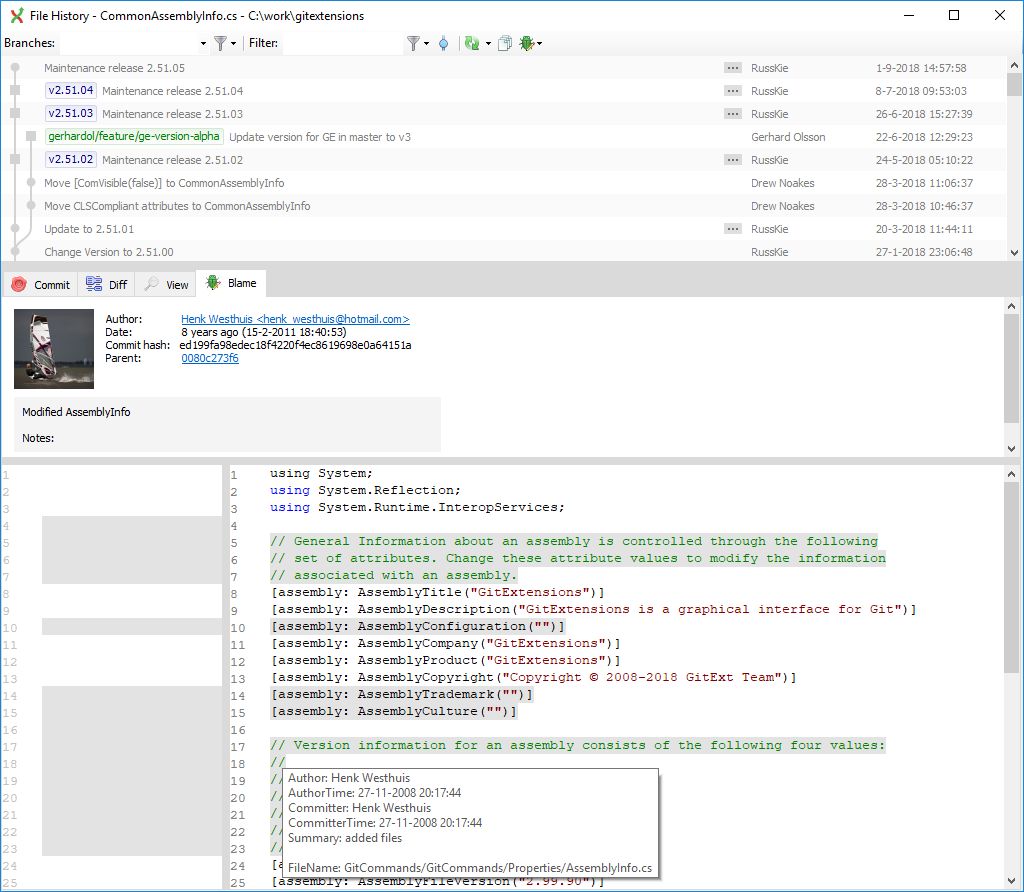Viewport: 1024px width, 892px height.
Task: Follow the 0080c273f6 parent commit link
Action: click(209, 358)
